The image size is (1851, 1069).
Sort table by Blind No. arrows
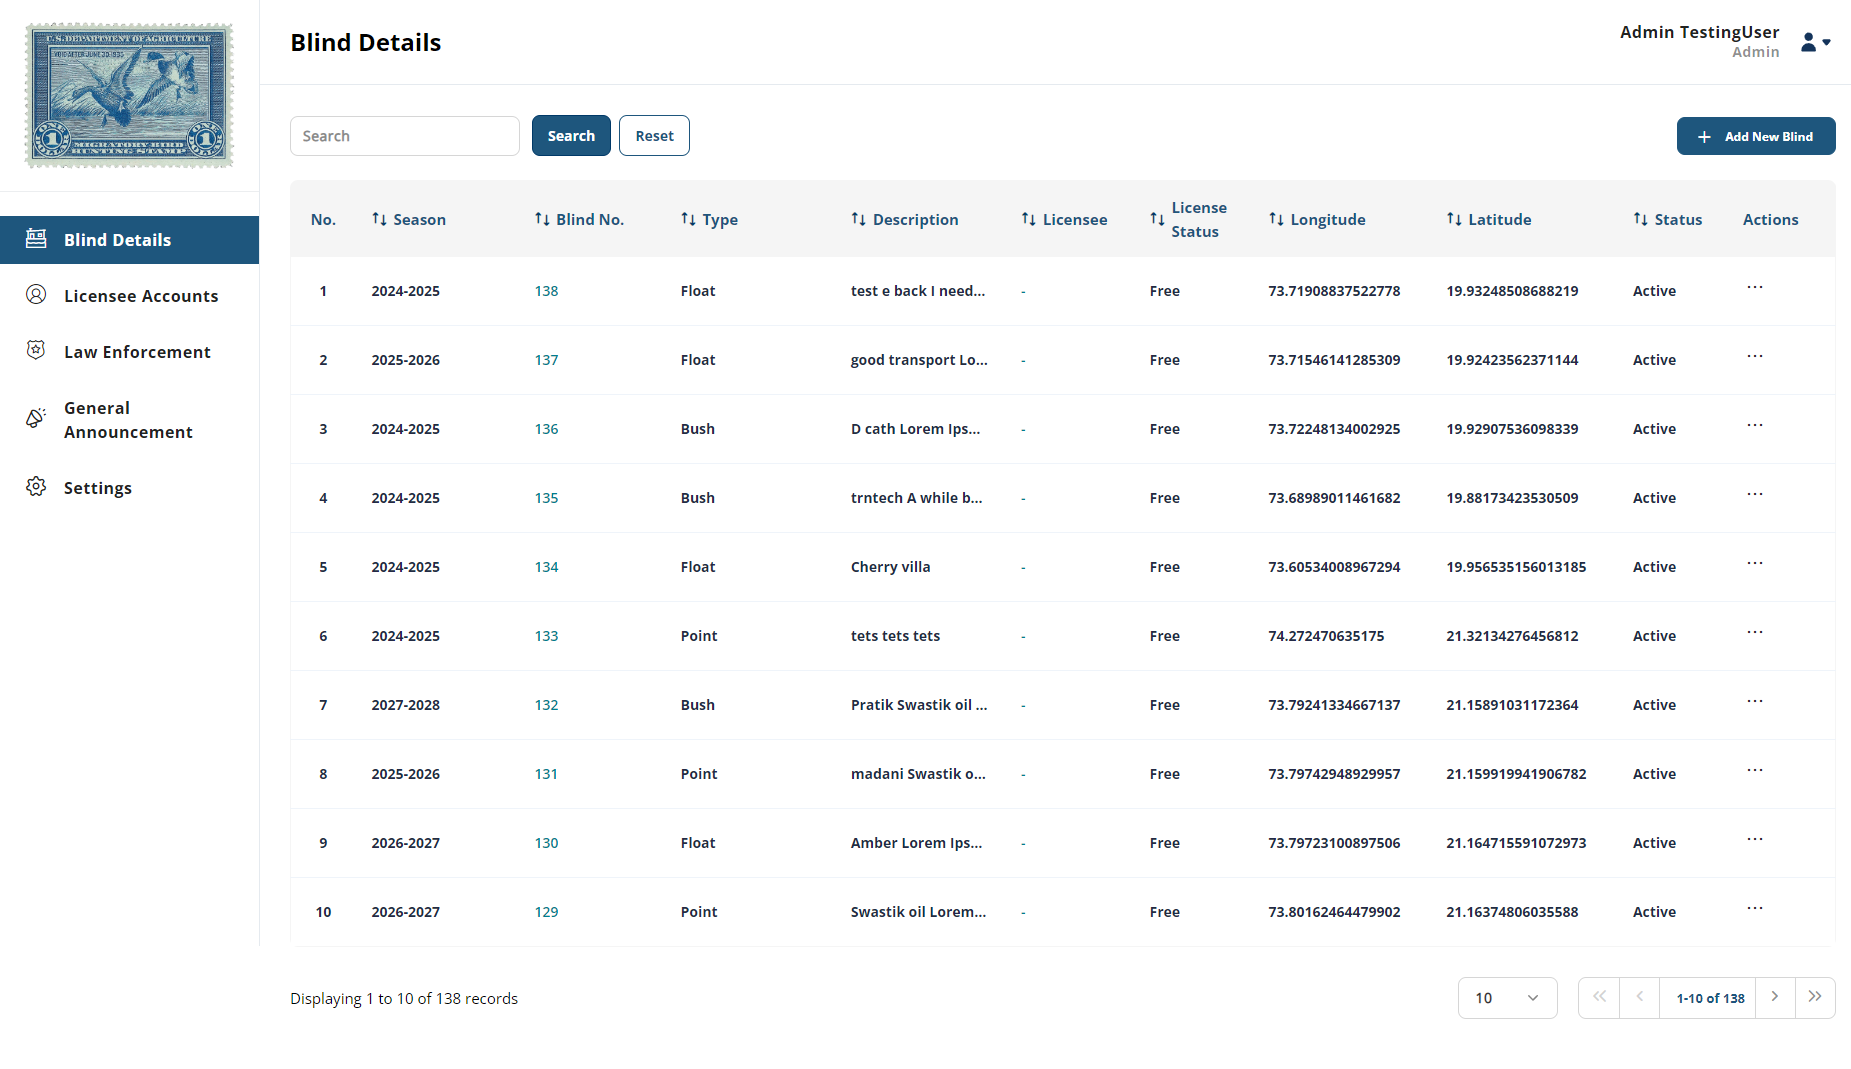coord(542,219)
